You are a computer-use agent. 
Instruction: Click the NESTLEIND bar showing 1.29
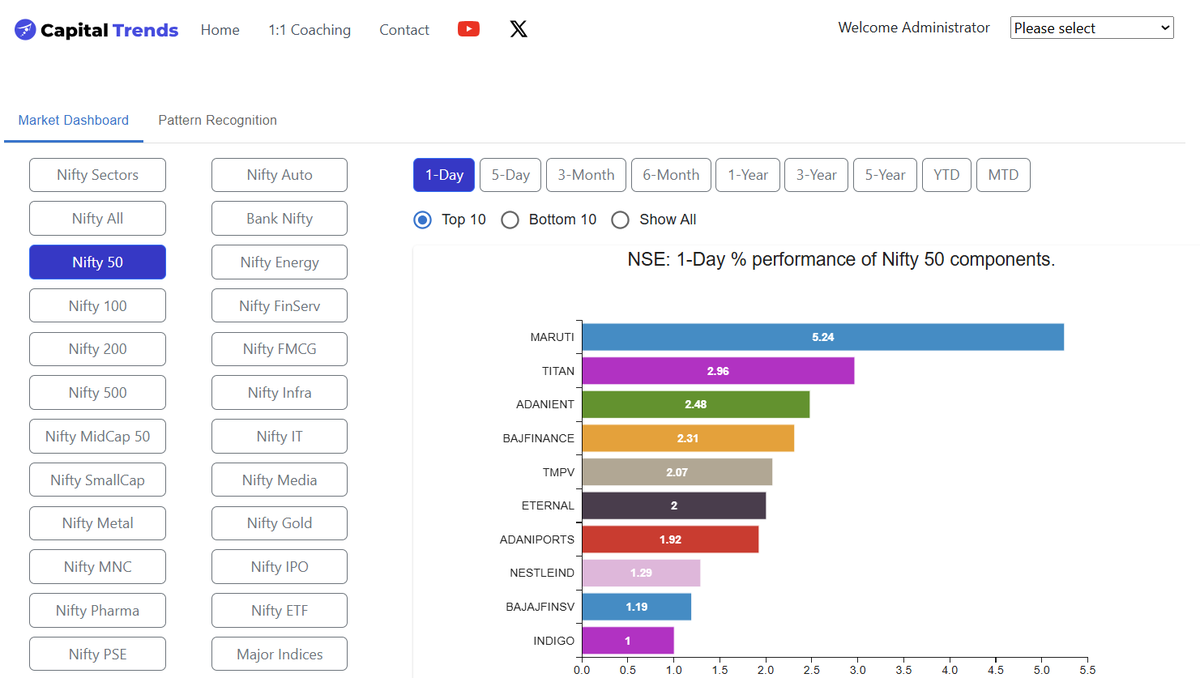click(641, 573)
